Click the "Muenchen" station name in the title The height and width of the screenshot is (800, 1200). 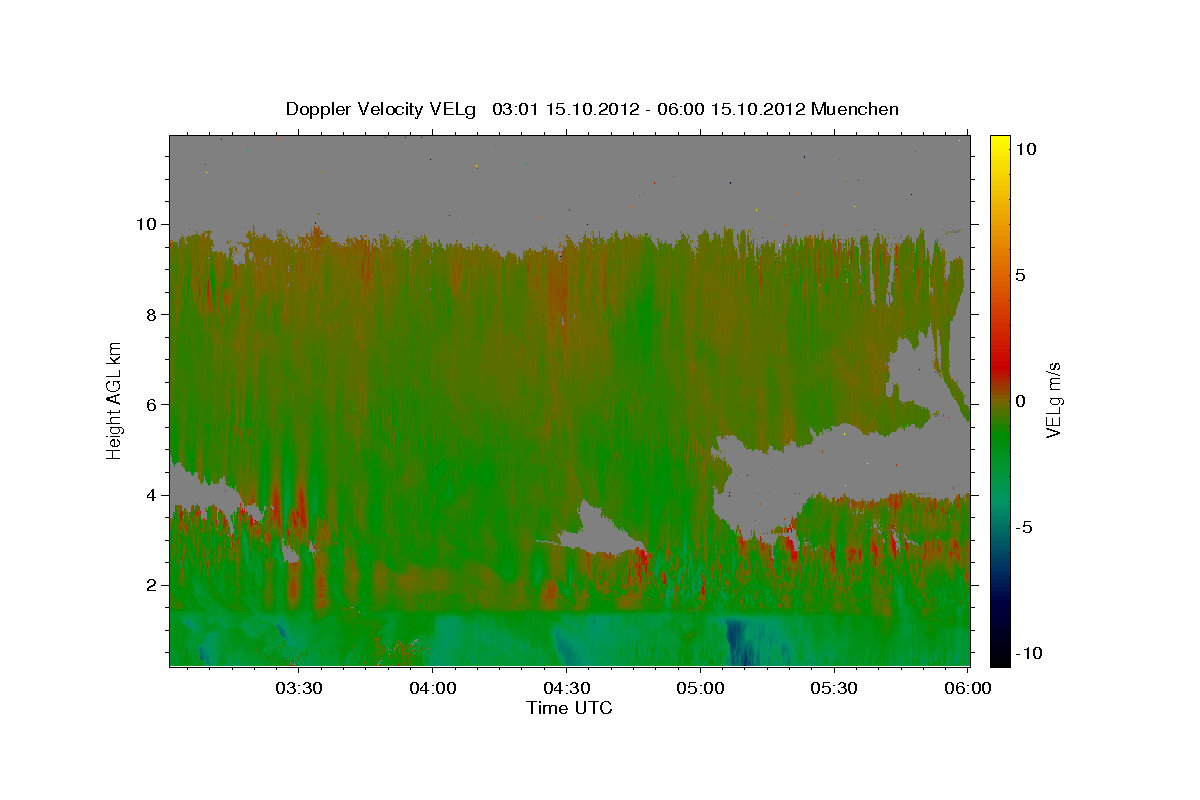(856, 109)
